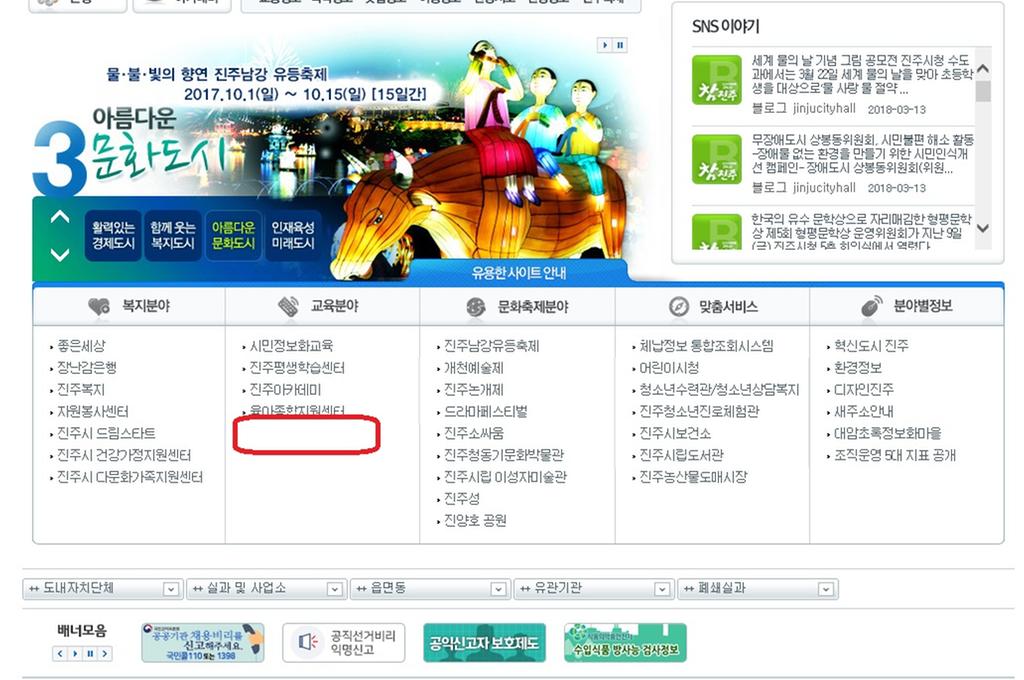Pause the 배너모음 banner rotation
The image size is (1024, 680).
coord(90,653)
